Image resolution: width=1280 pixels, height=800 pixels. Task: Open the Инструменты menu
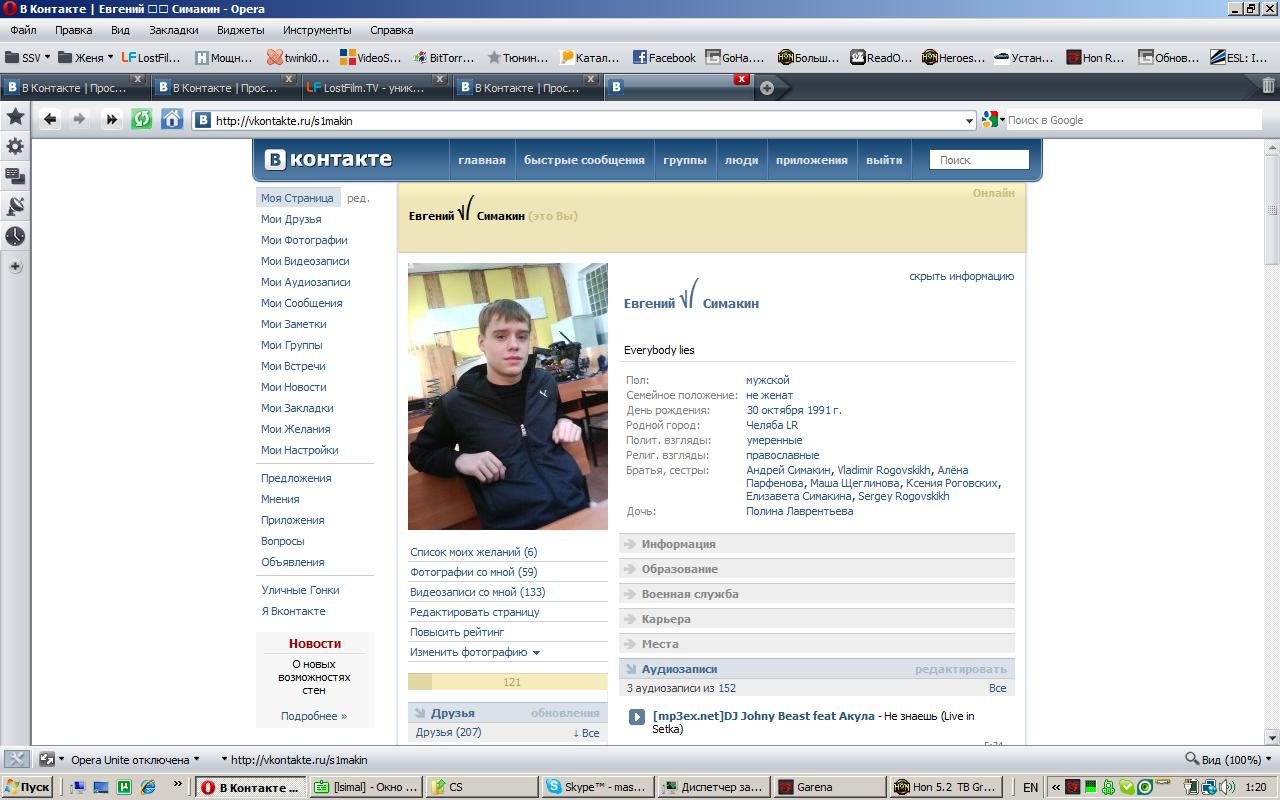[317, 30]
